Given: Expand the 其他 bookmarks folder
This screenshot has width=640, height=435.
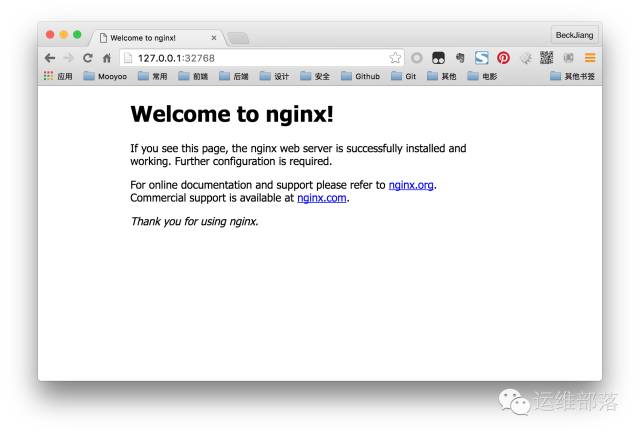Looking at the screenshot, I should tap(441, 76).
